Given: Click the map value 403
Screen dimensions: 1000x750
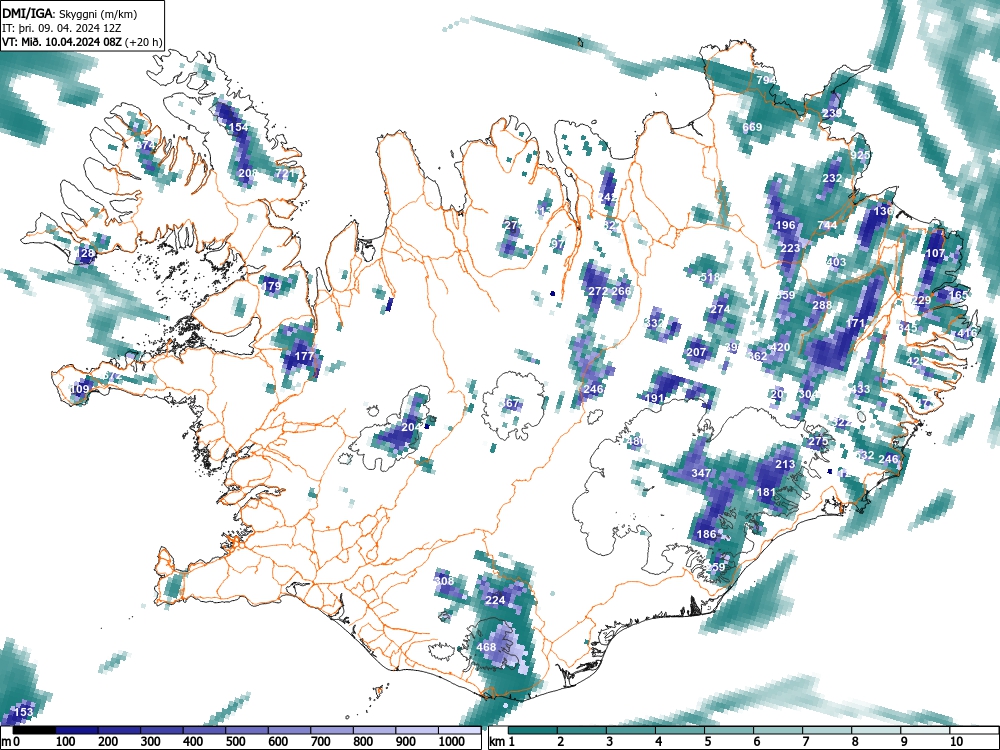Looking at the screenshot, I should click(x=836, y=261).
